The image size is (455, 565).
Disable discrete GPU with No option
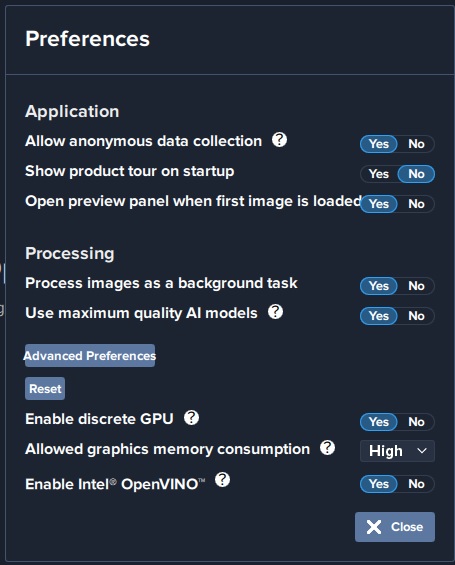(416, 422)
